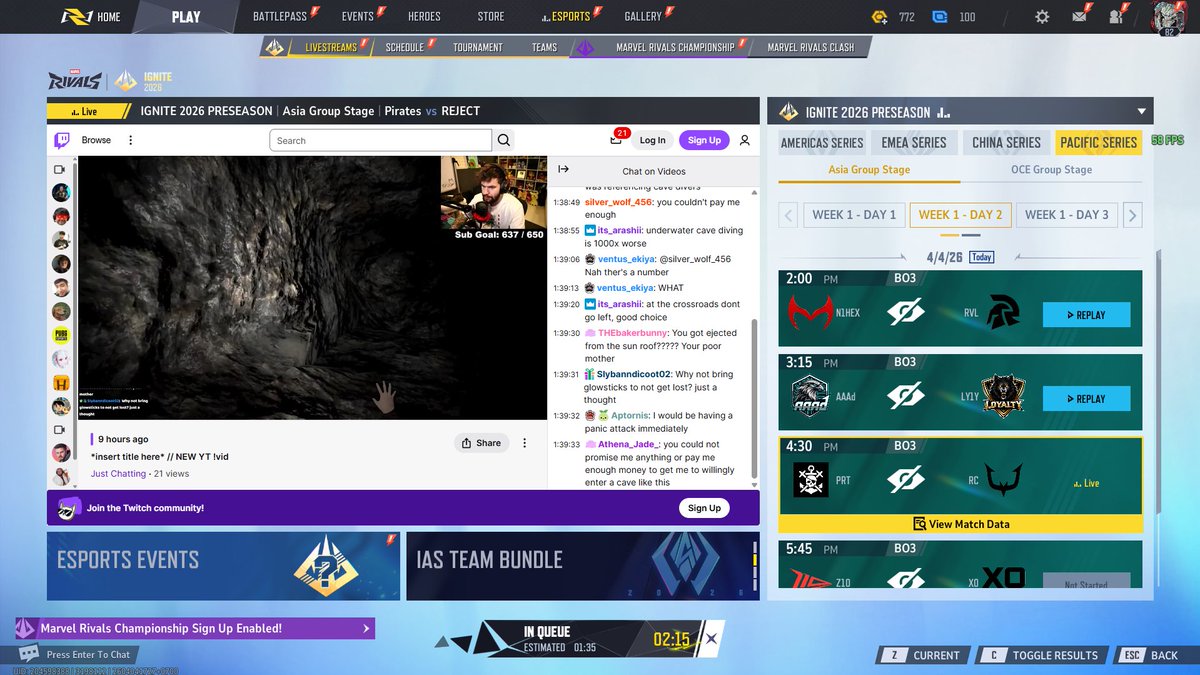Click the Z10 team logo
This screenshot has height=675, width=1200.
pyautogui.click(x=811, y=579)
